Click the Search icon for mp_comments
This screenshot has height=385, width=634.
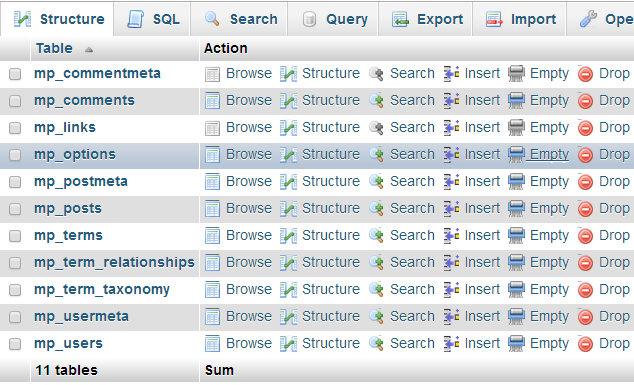[376, 101]
